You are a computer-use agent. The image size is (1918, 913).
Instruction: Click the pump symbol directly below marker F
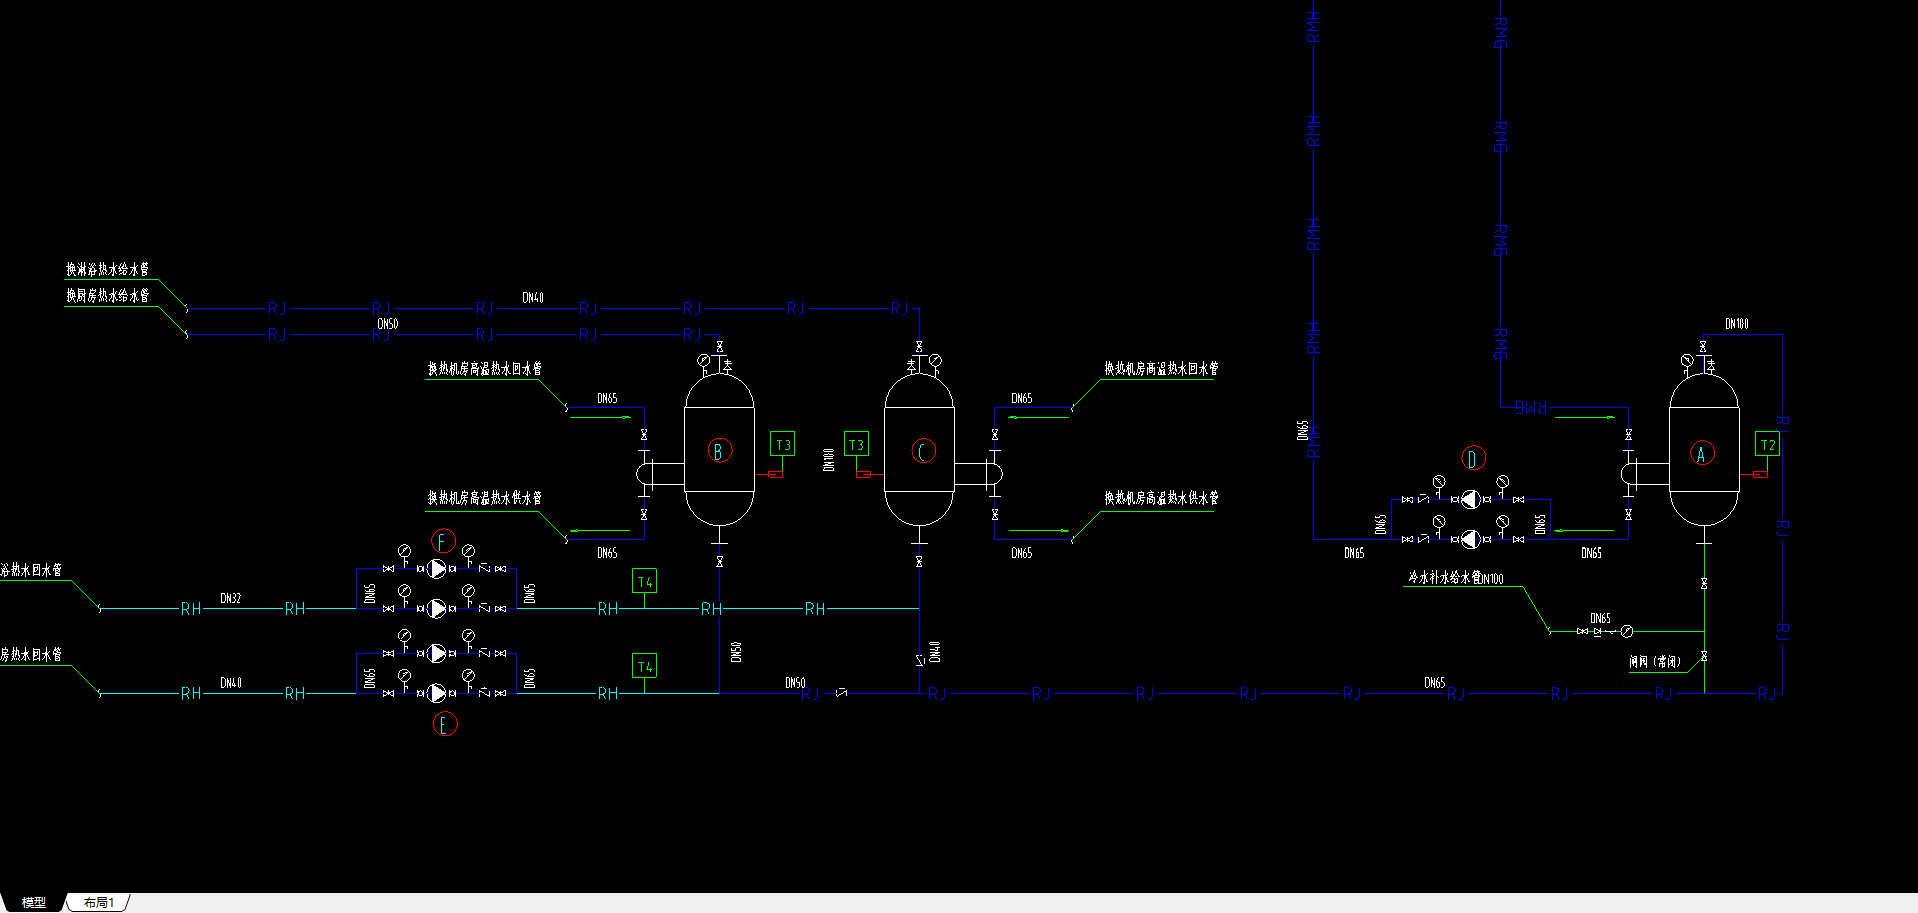(437, 568)
